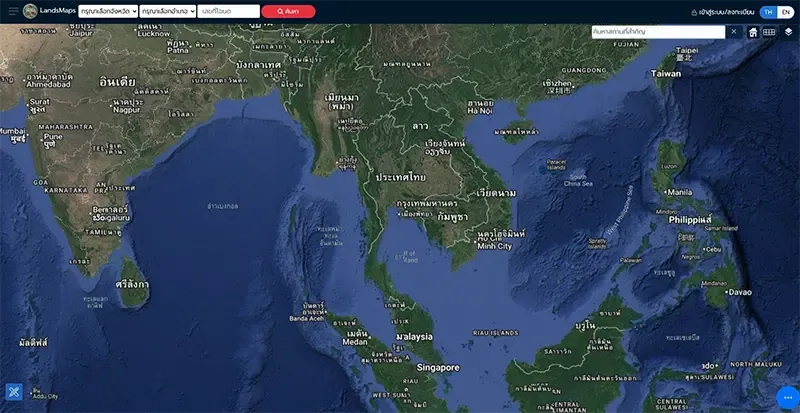Click the Davao city label
800x413 pixels.
tap(740, 292)
